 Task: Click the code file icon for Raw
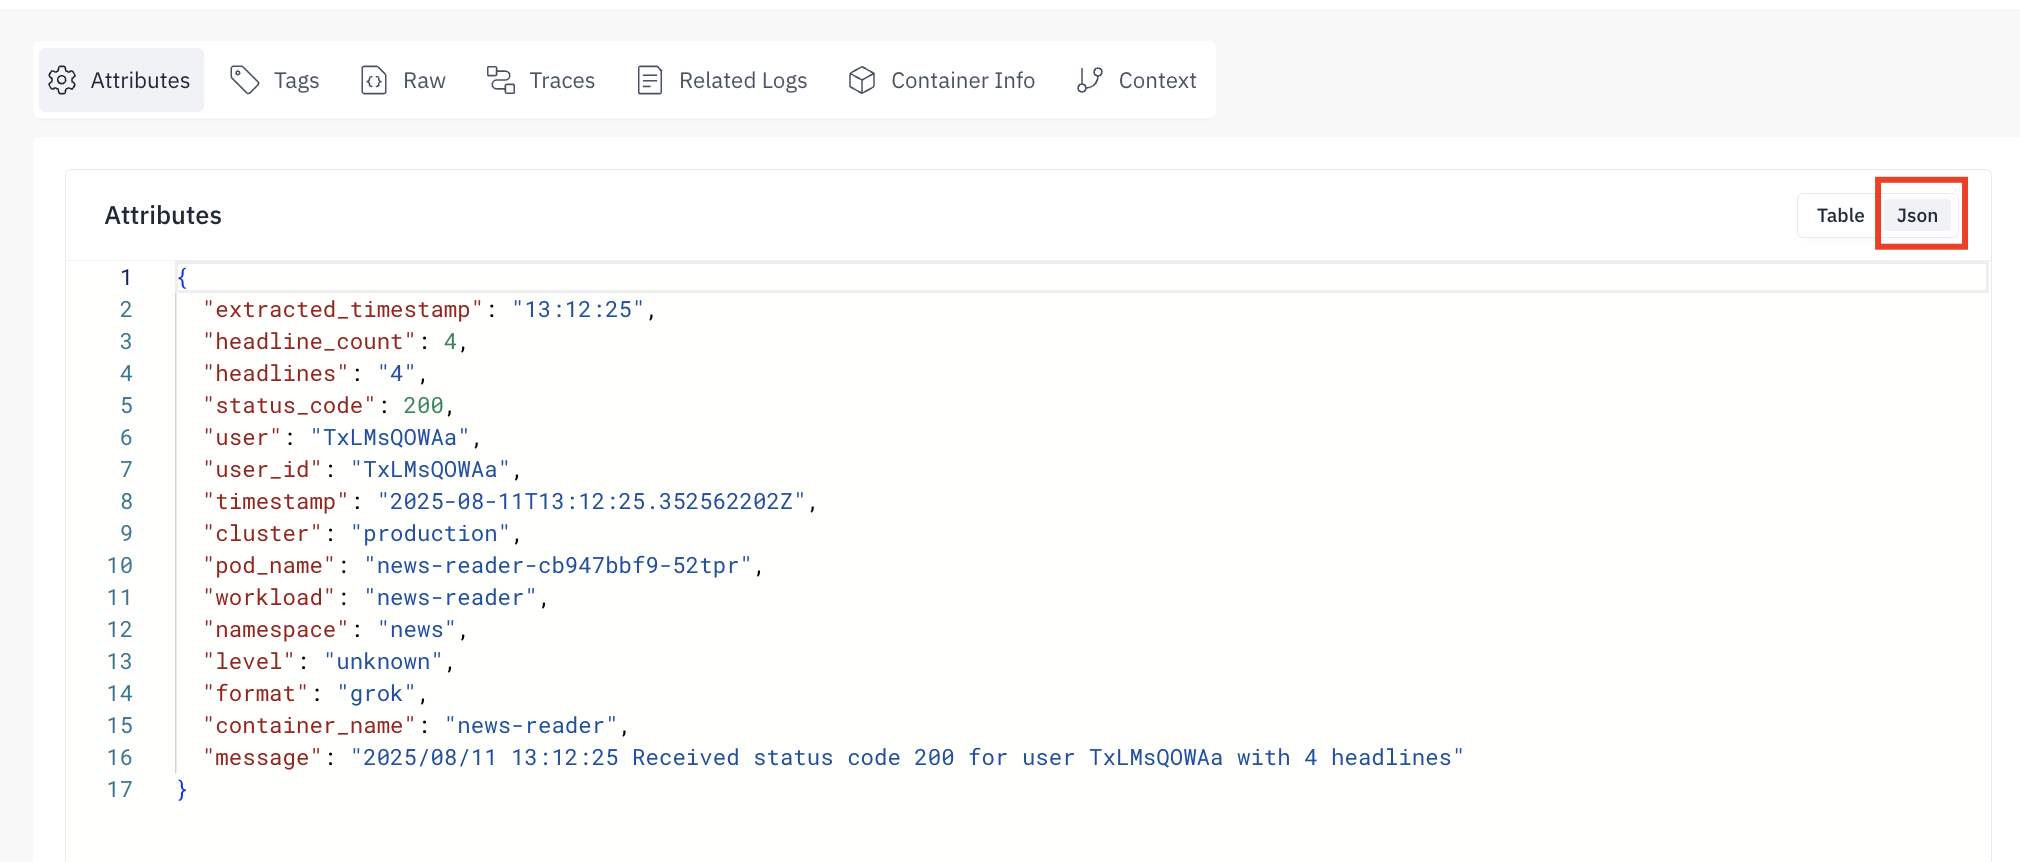(x=374, y=80)
